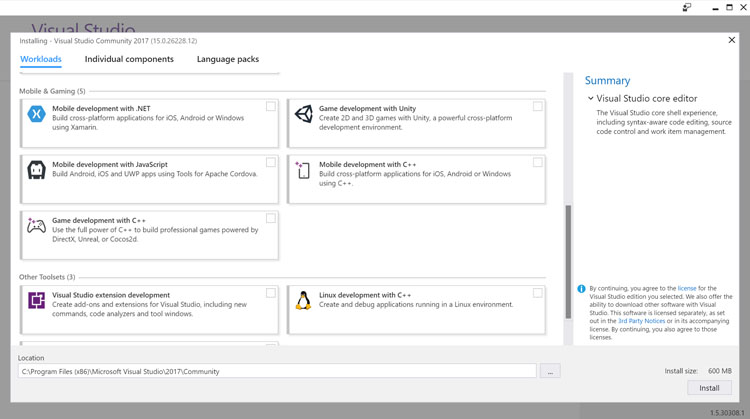Open the Language packs tab

pos(228,59)
